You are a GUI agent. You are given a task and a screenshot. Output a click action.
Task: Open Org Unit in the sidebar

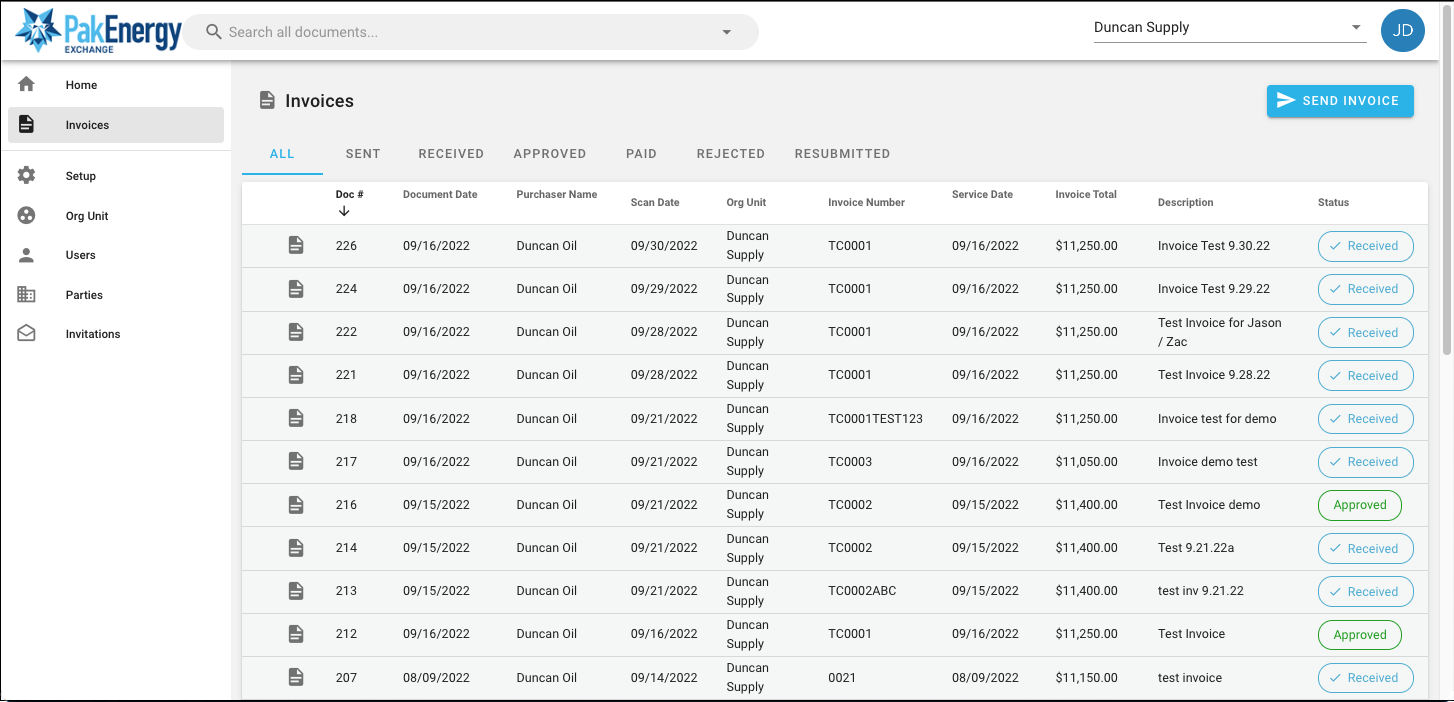(116, 216)
